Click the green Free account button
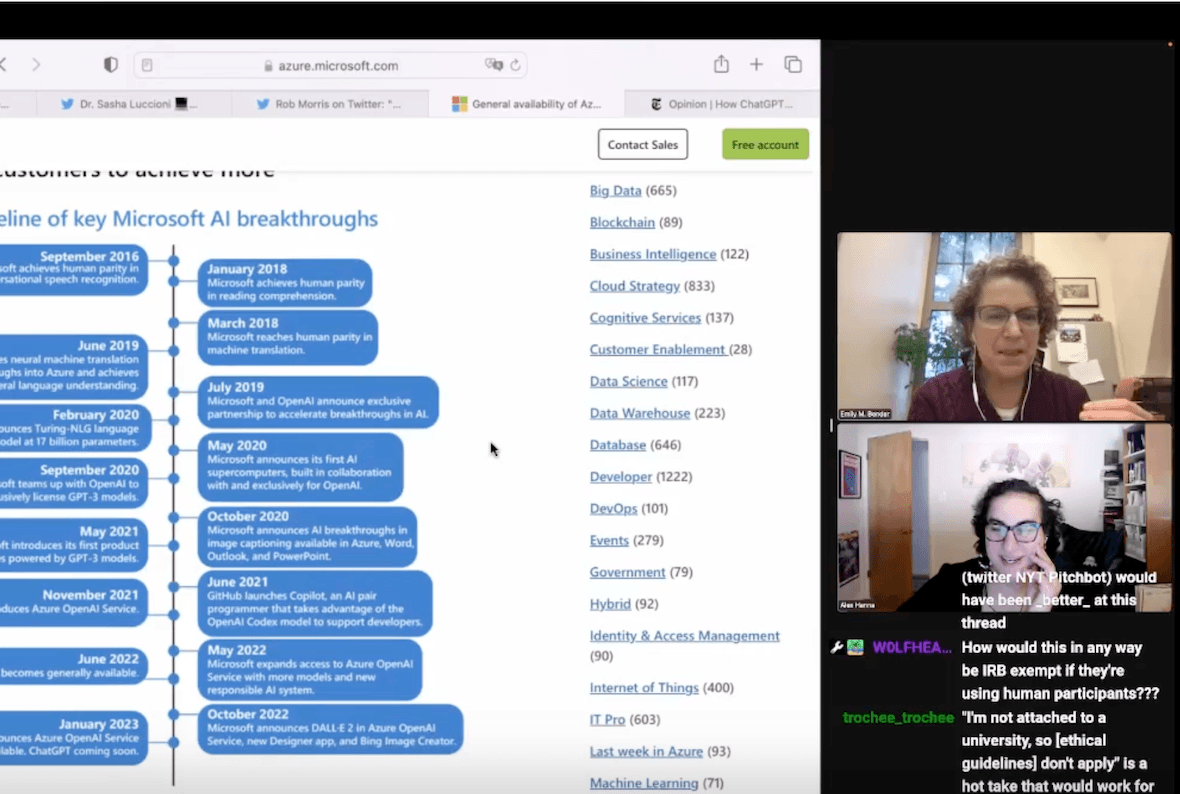Screen dimensions: 1180x794 (765, 145)
